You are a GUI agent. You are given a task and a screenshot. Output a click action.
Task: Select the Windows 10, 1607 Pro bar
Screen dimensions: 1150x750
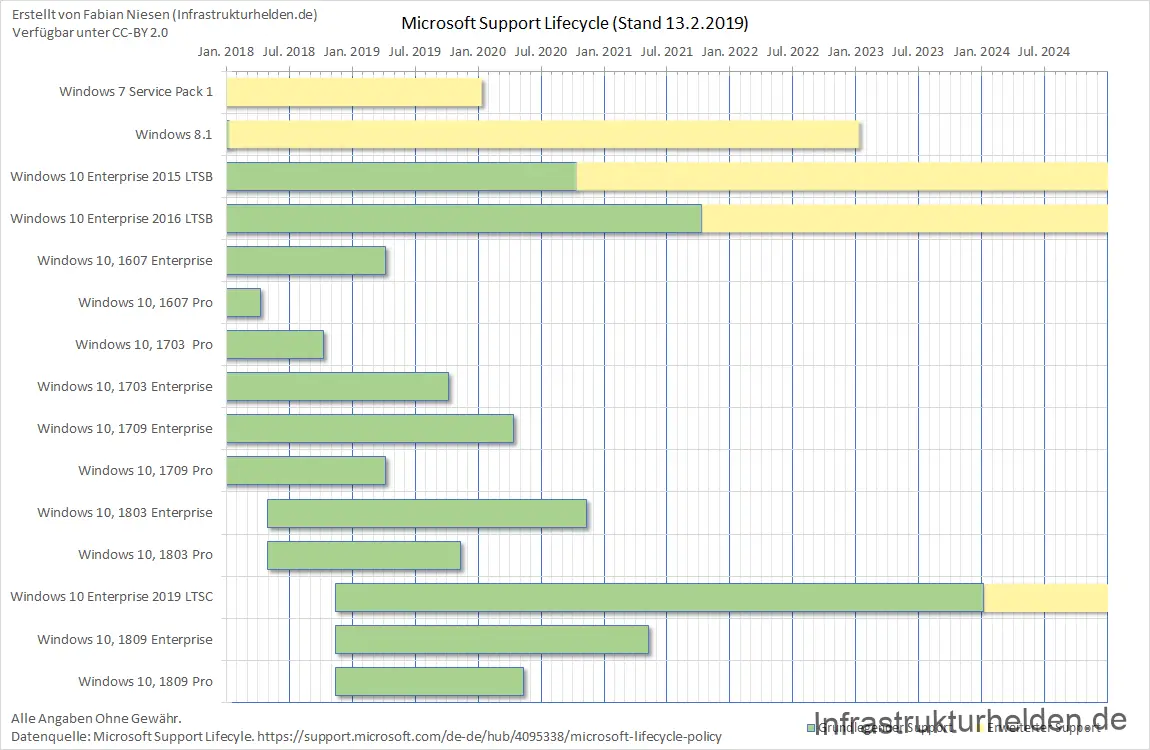pos(244,303)
